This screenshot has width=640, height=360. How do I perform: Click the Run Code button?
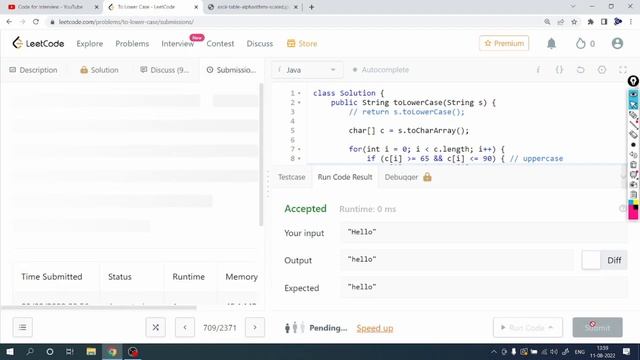pos(527,327)
